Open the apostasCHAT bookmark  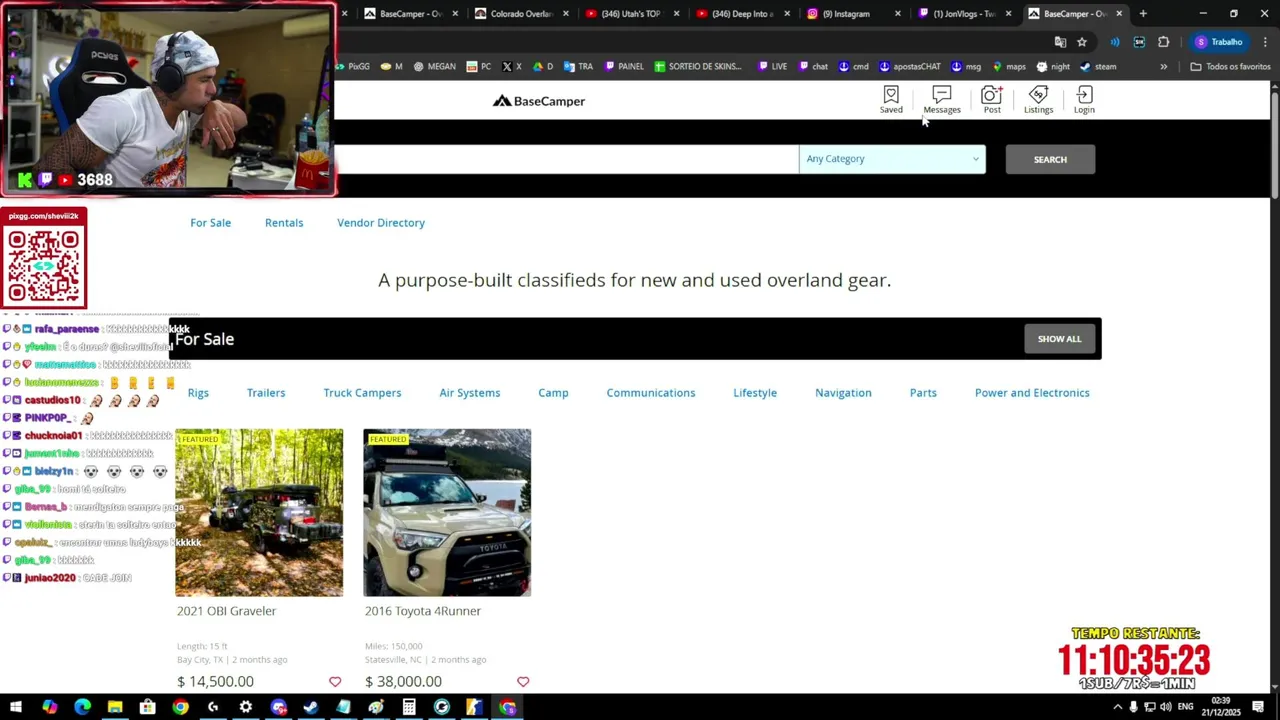(910, 67)
